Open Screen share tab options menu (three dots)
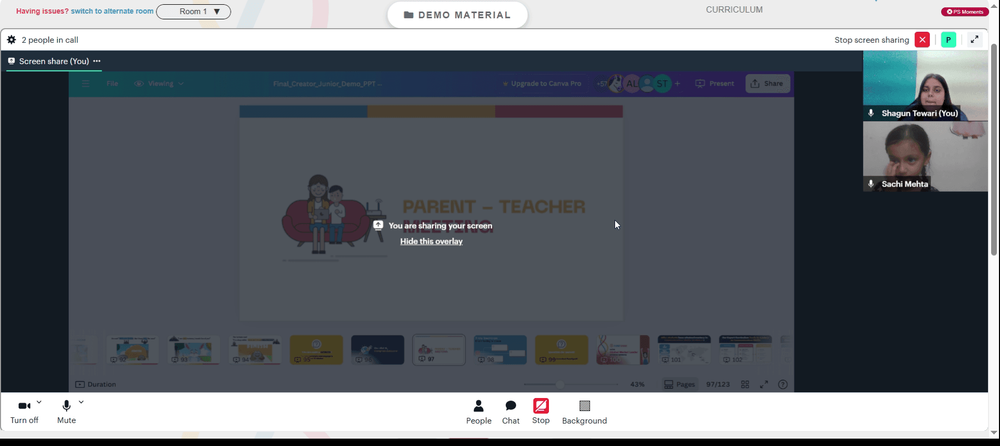The image size is (1000, 446). pos(97,61)
